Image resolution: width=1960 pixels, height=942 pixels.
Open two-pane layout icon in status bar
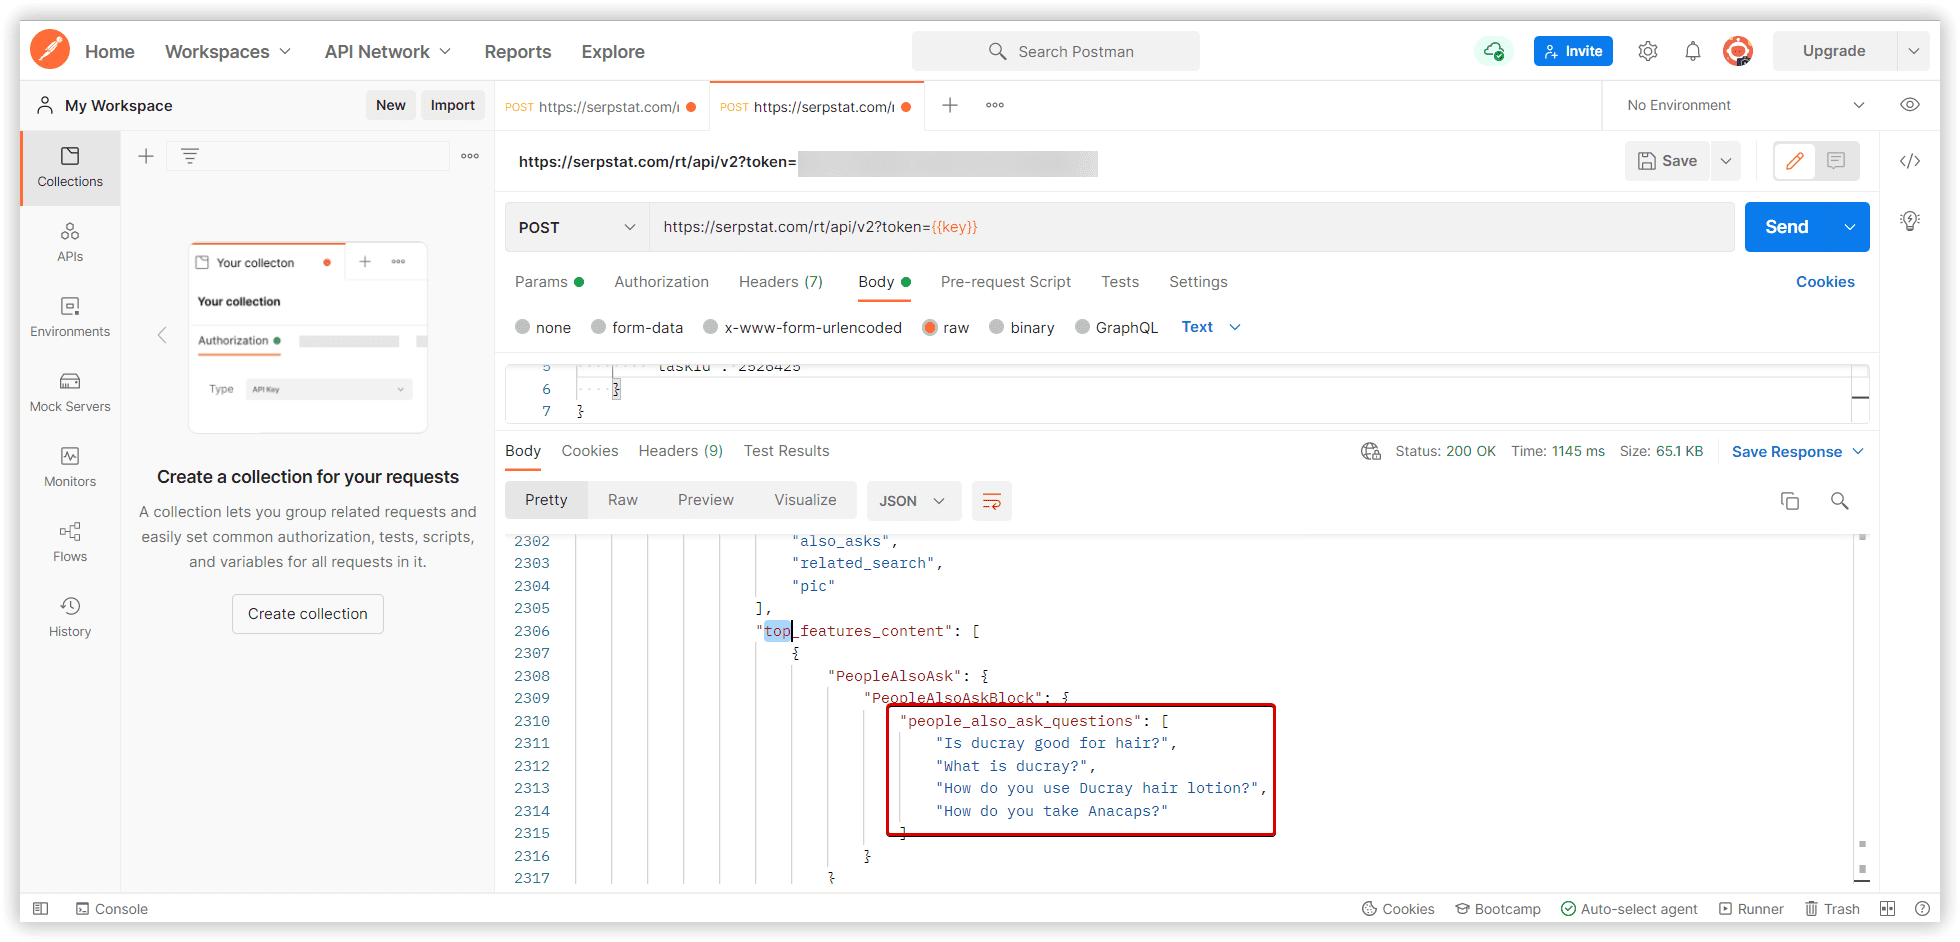[1887, 909]
